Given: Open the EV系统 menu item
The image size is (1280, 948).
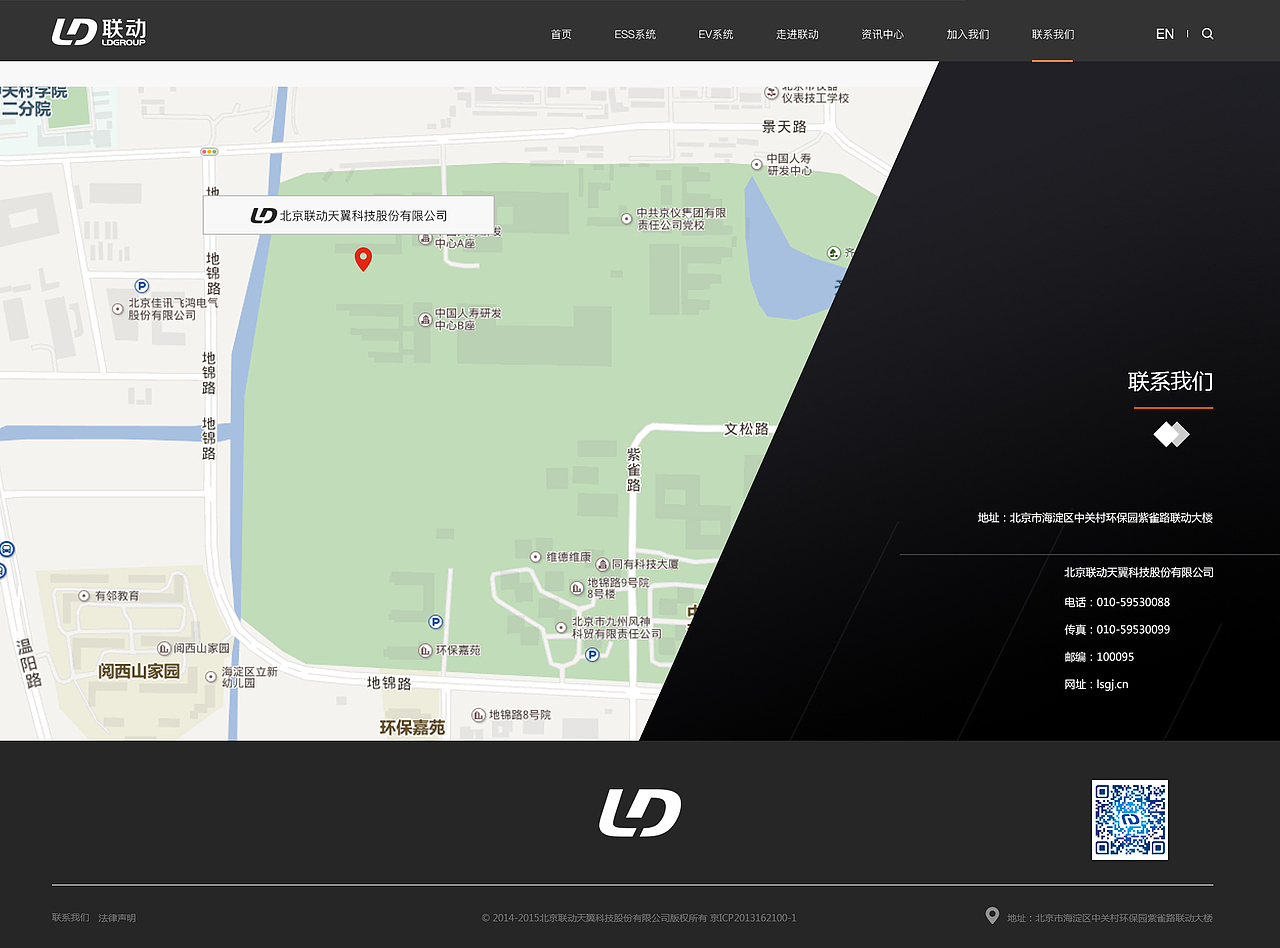Looking at the screenshot, I should [x=716, y=34].
